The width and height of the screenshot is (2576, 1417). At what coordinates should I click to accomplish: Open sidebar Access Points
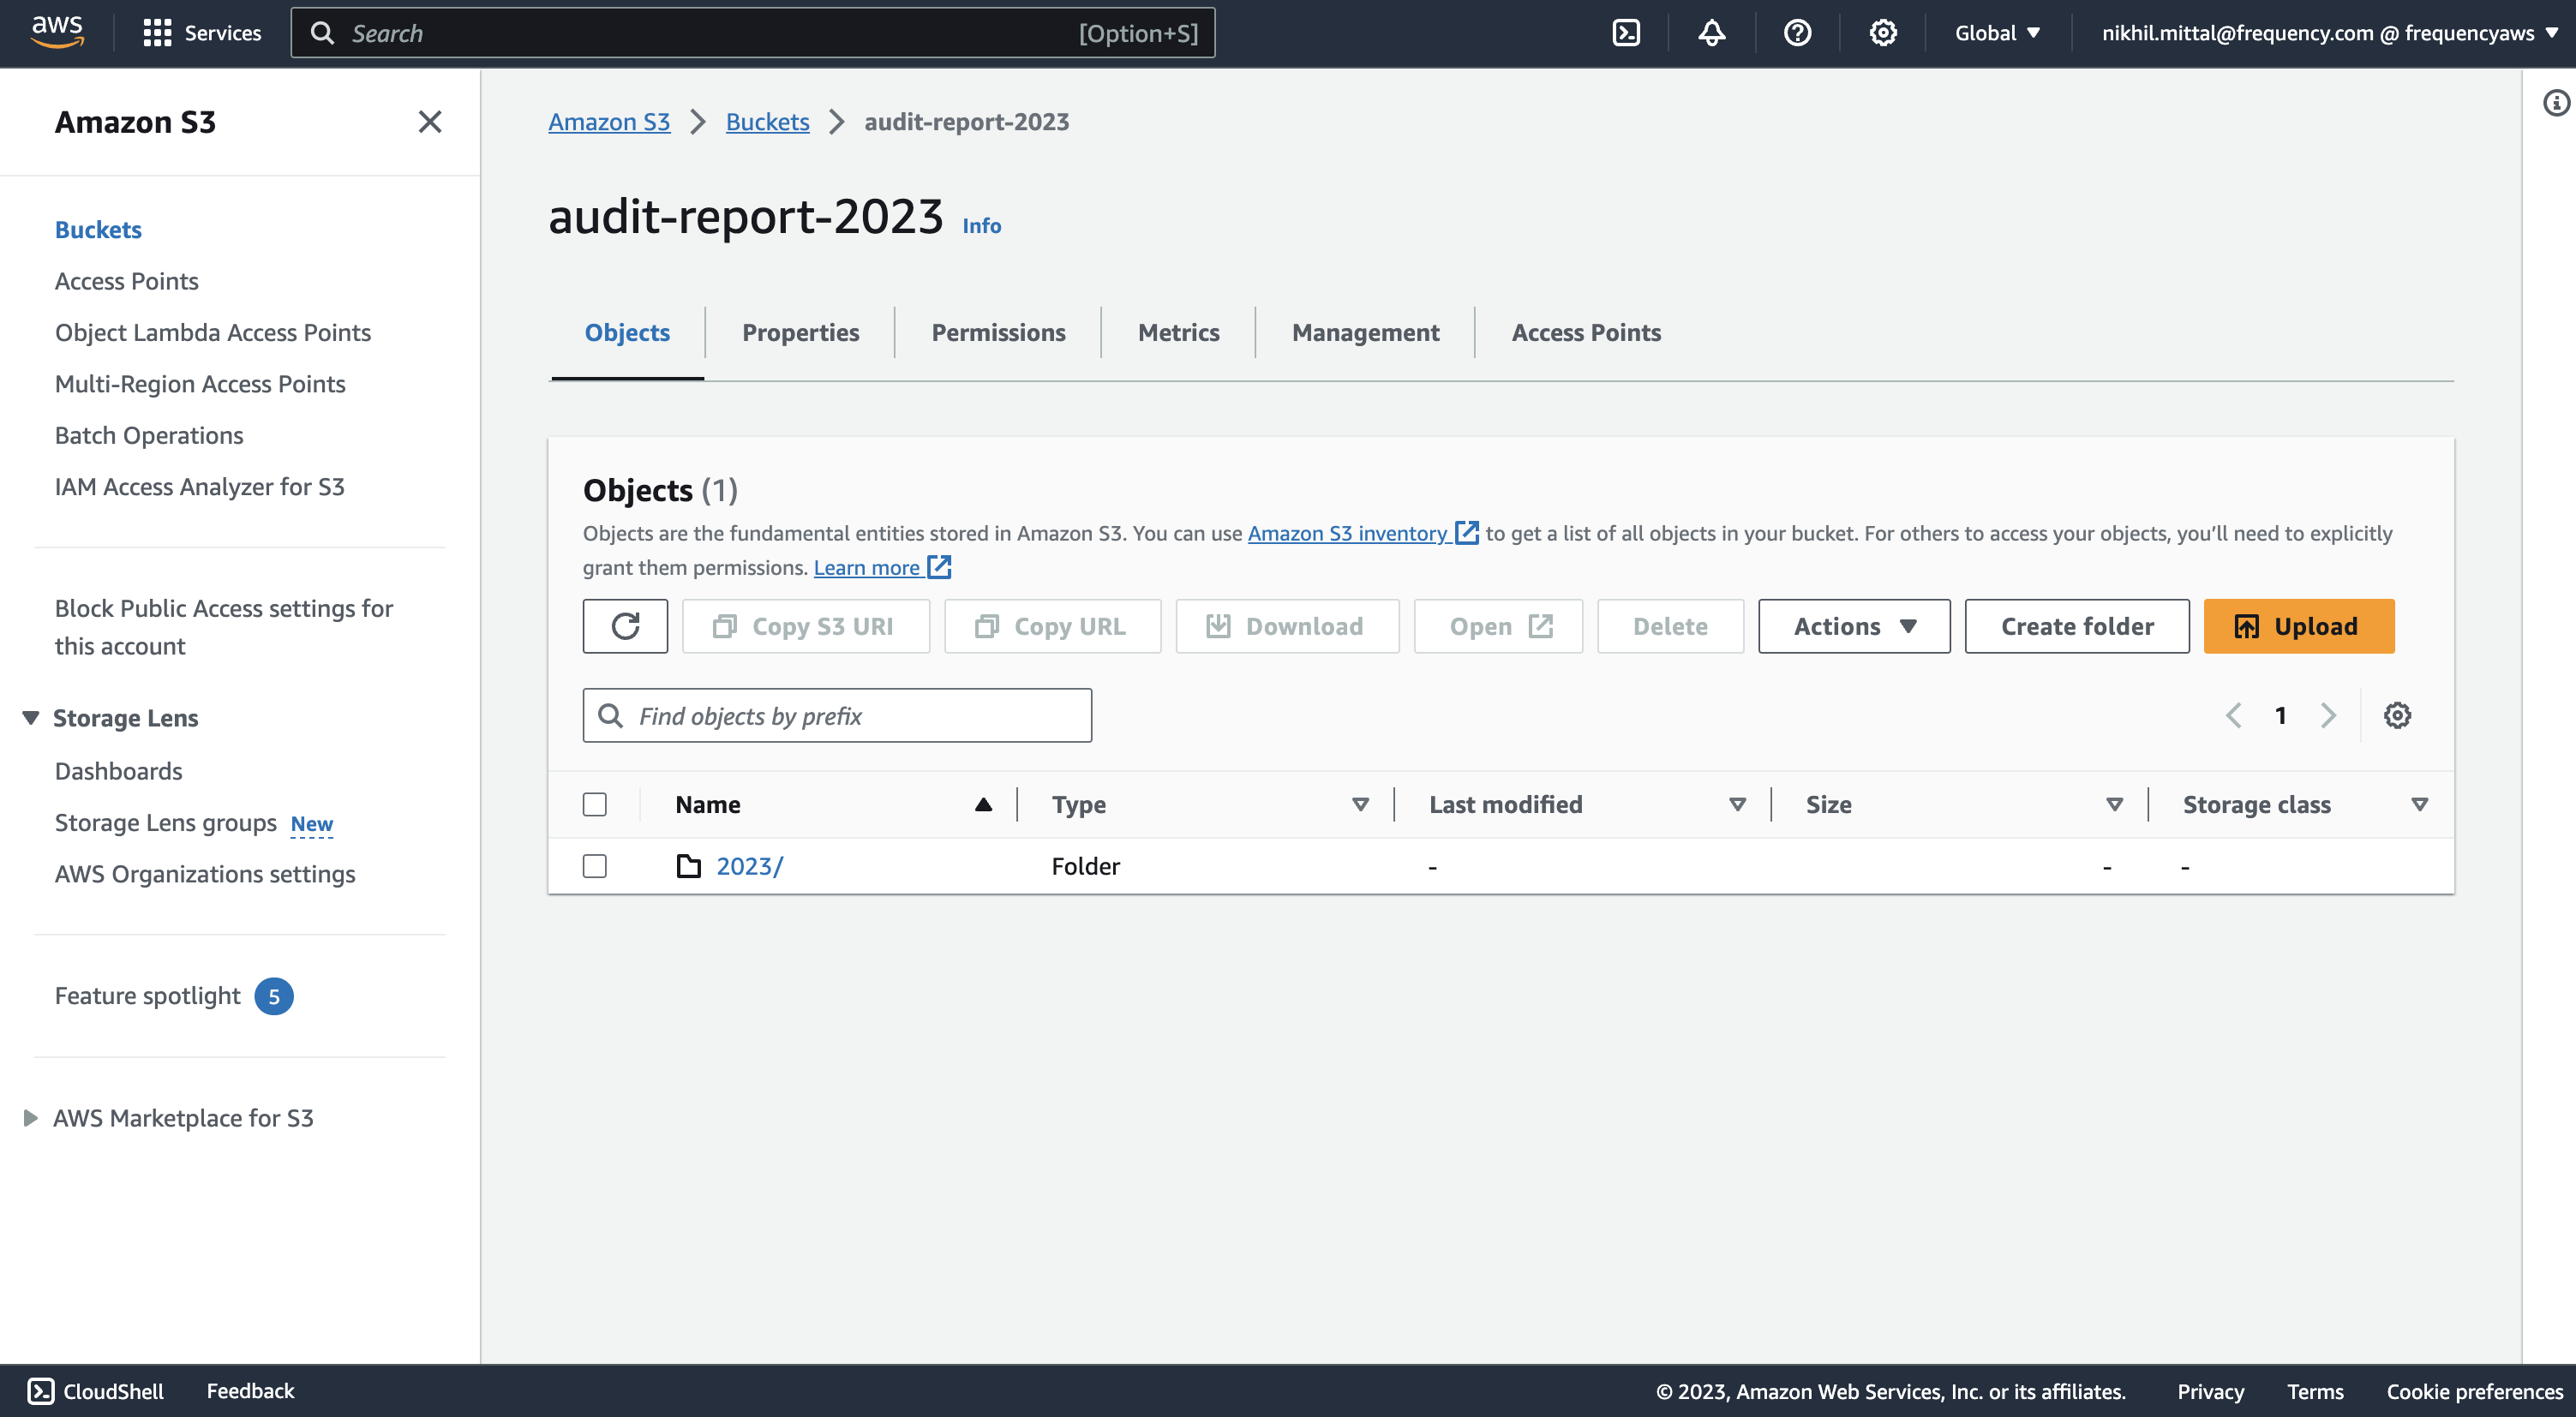tap(126, 281)
